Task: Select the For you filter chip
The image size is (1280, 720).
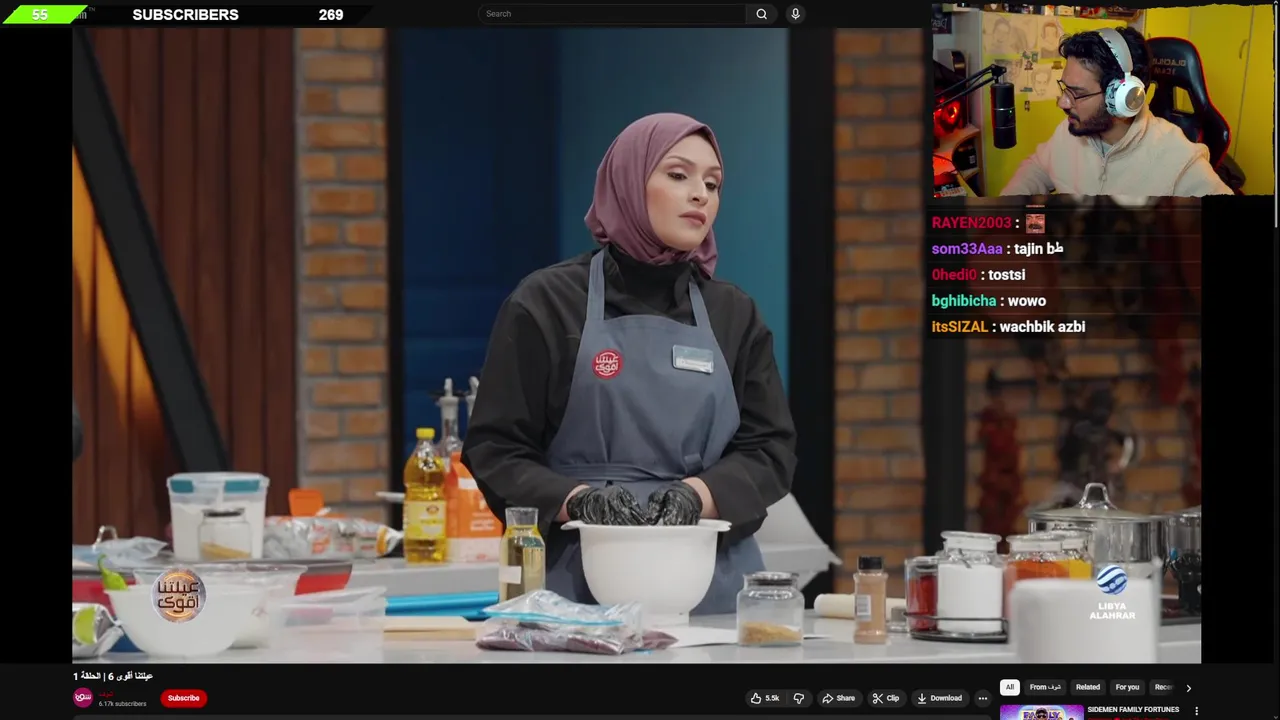Action: click(x=1127, y=687)
